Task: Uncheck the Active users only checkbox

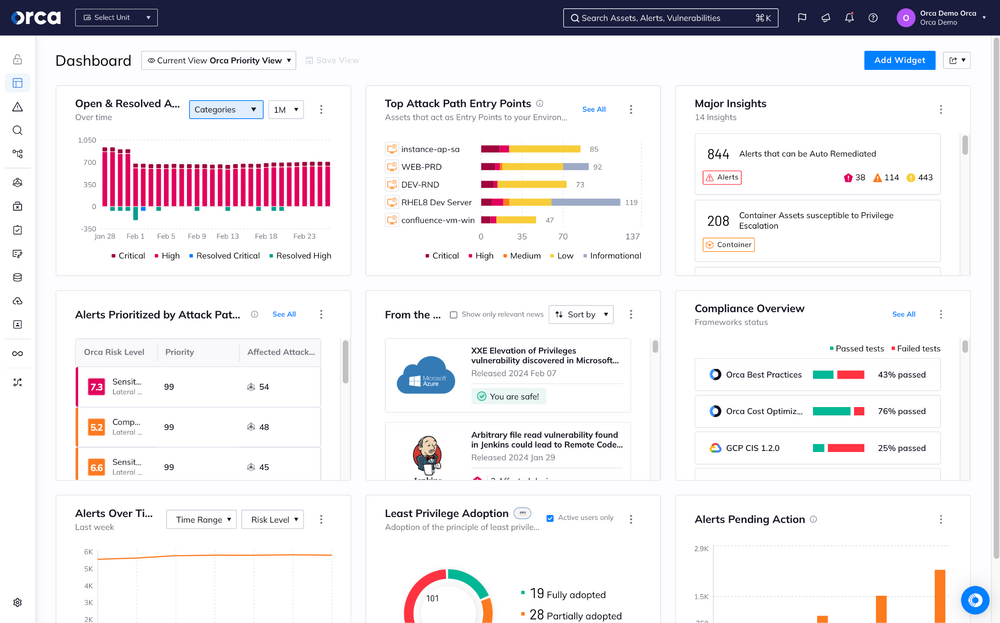Action: [550, 518]
